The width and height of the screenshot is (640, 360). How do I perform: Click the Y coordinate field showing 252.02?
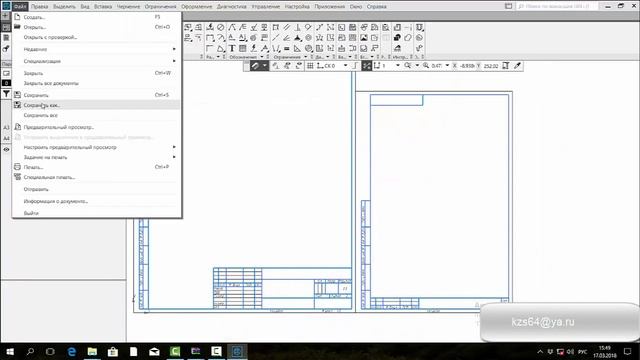pos(491,66)
